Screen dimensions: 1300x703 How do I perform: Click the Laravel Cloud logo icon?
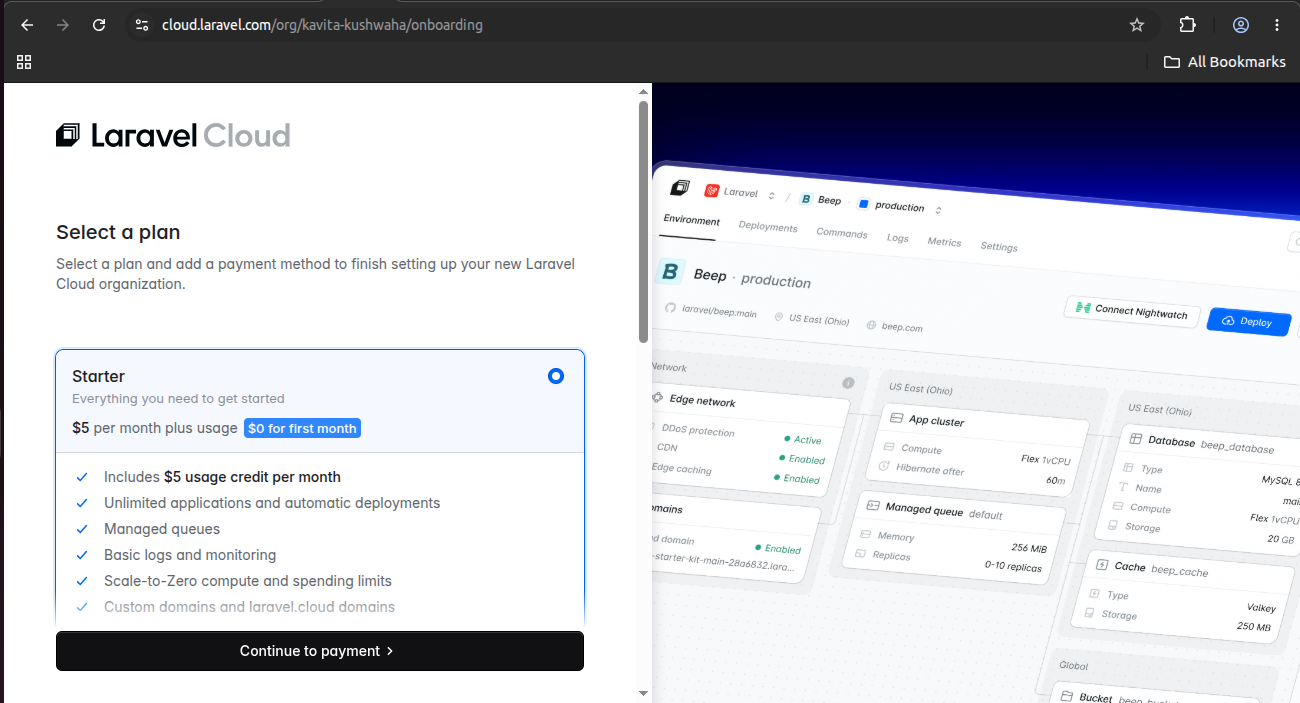[x=68, y=135]
